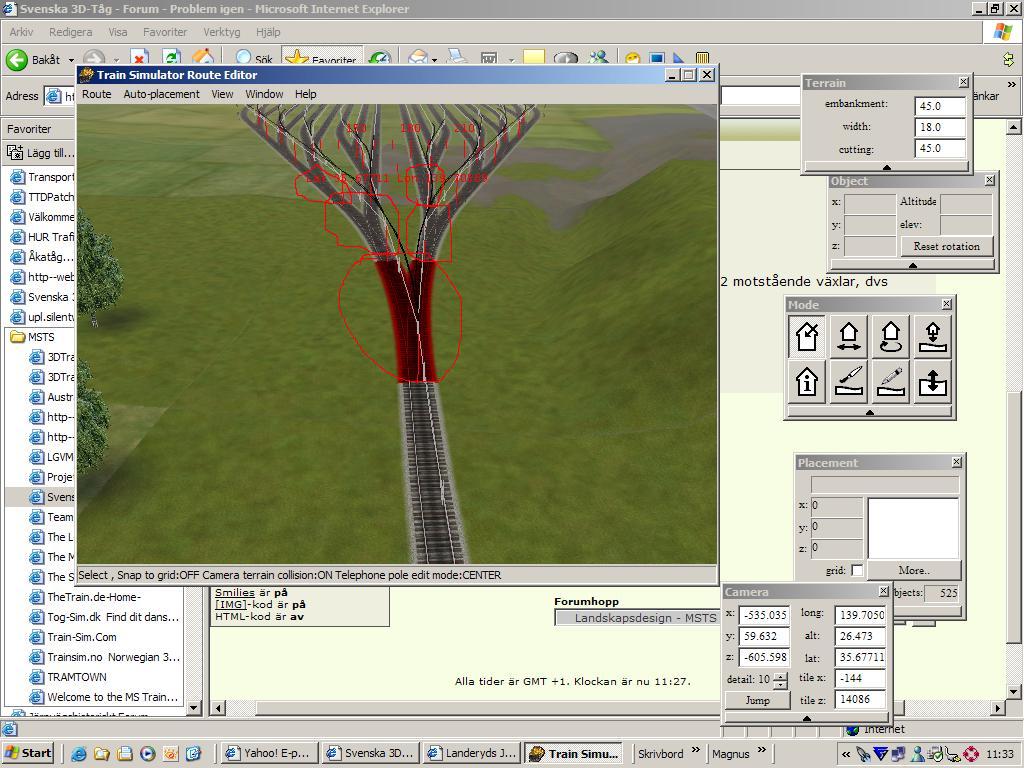Close the Mode panel
This screenshot has width=1024, height=768.
[x=946, y=304]
